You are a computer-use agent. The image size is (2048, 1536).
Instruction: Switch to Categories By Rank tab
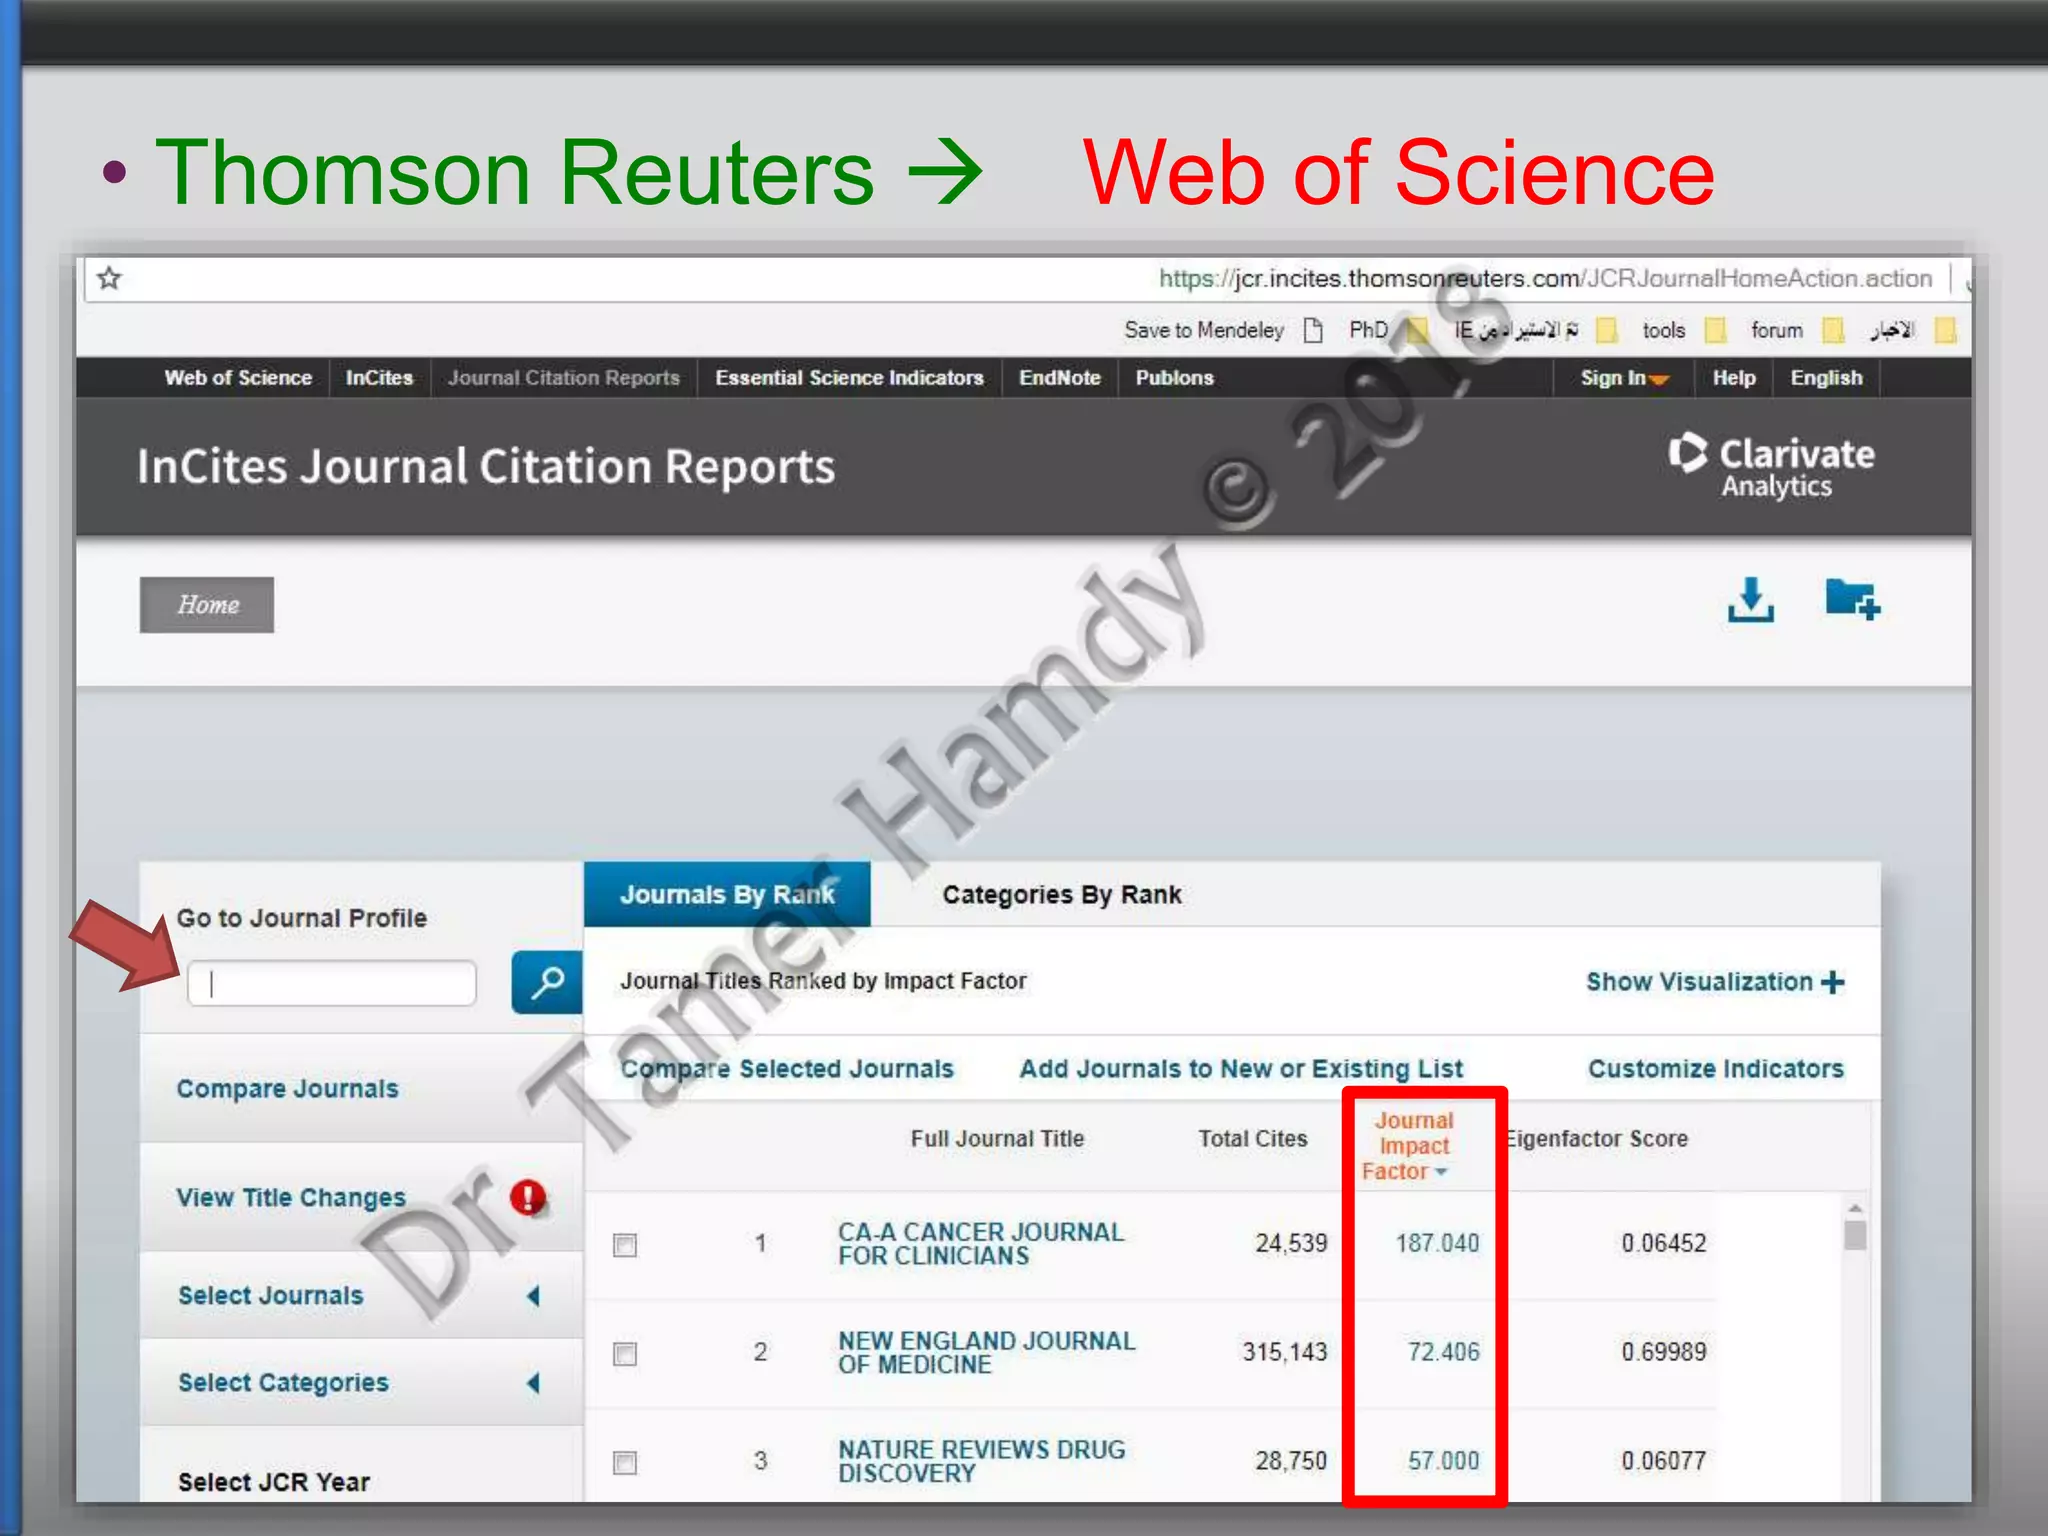click(1062, 894)
